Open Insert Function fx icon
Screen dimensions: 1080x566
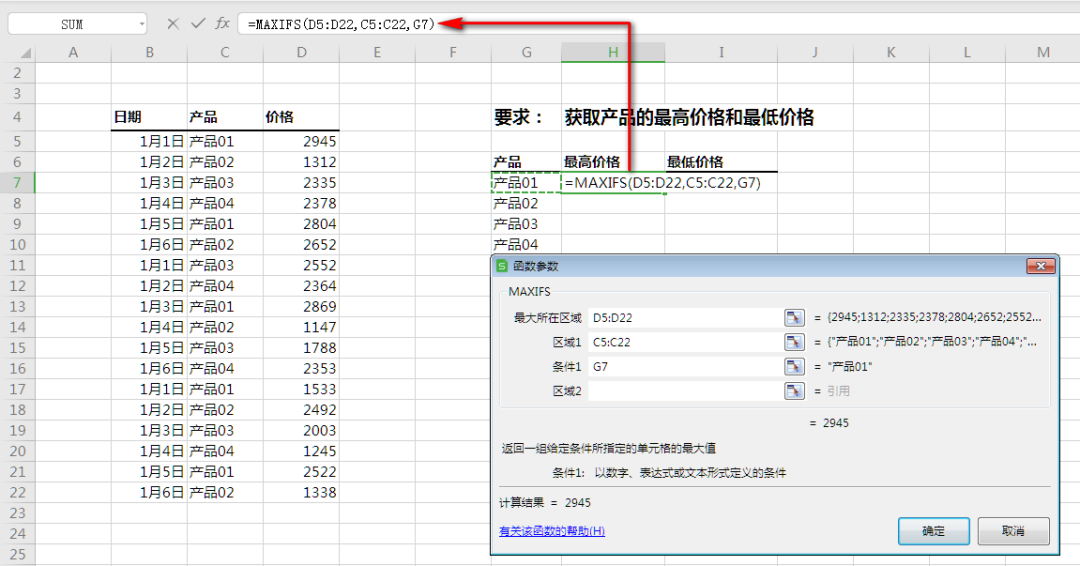222,23
